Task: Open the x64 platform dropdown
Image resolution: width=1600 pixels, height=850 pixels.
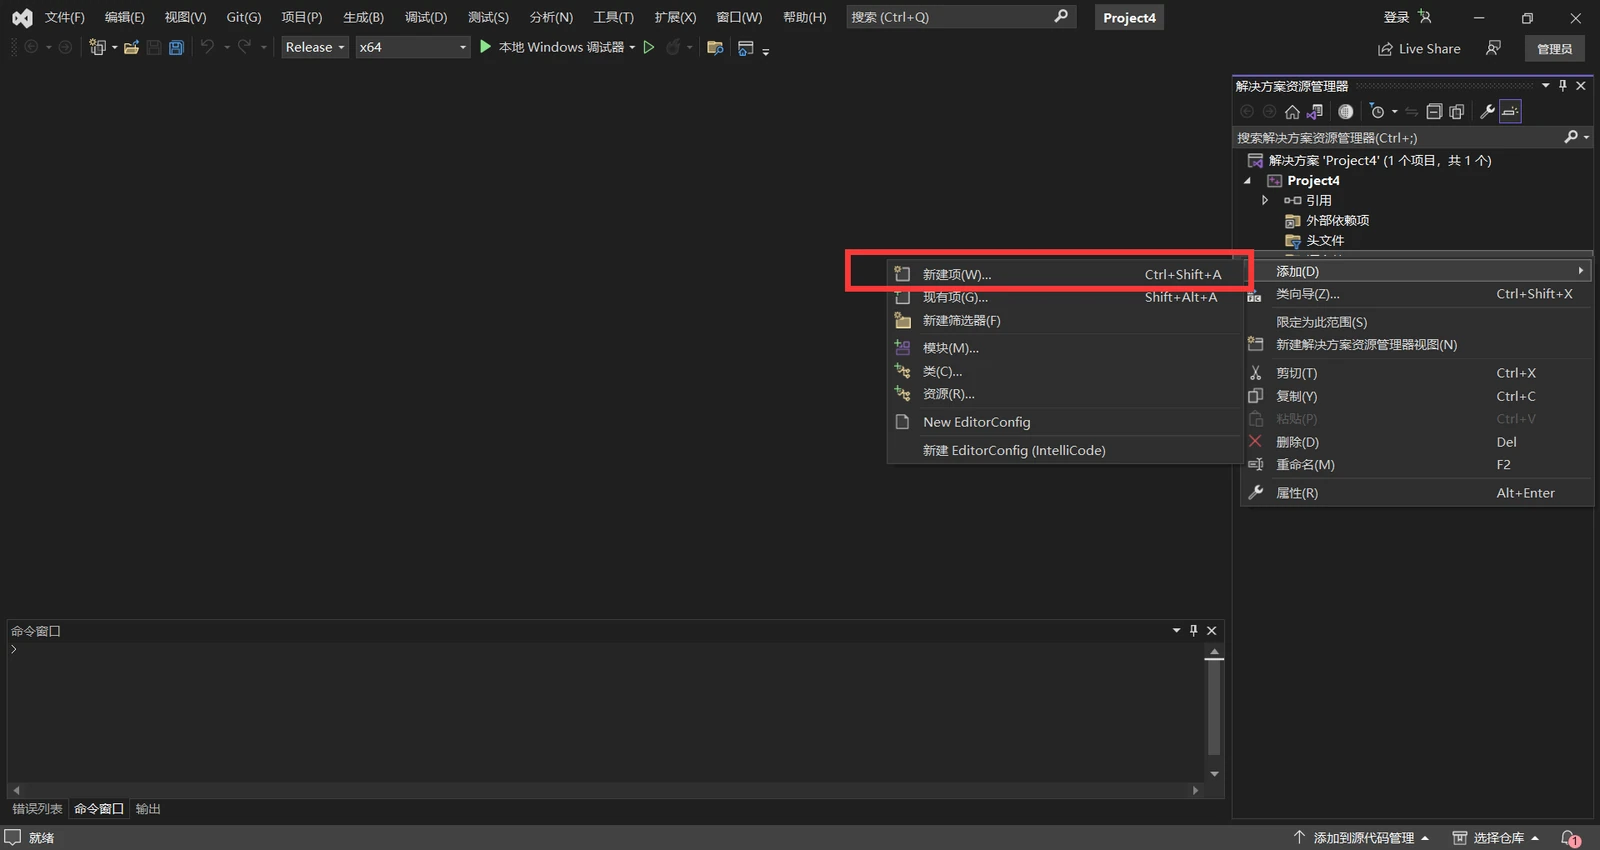Action: point(413,47)
